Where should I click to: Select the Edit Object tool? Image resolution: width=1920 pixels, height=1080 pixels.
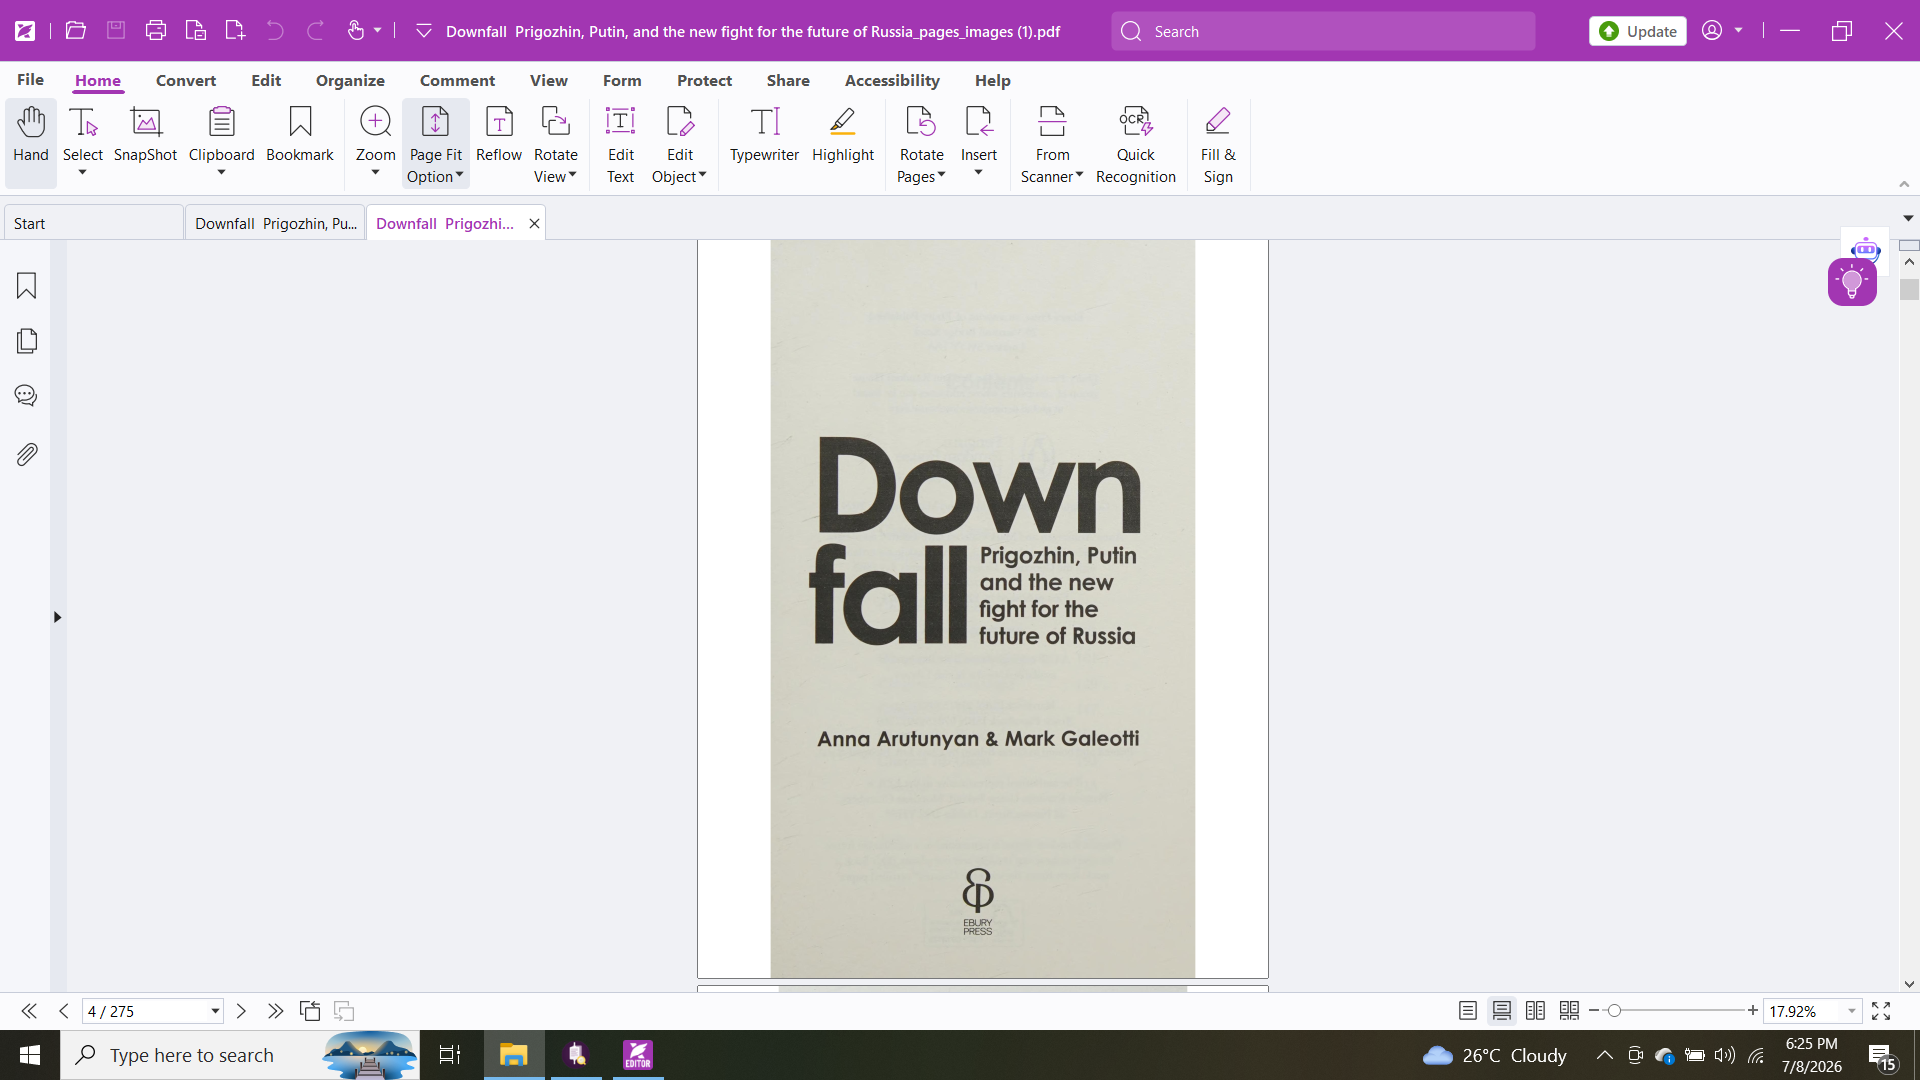[x=679, y=144]
